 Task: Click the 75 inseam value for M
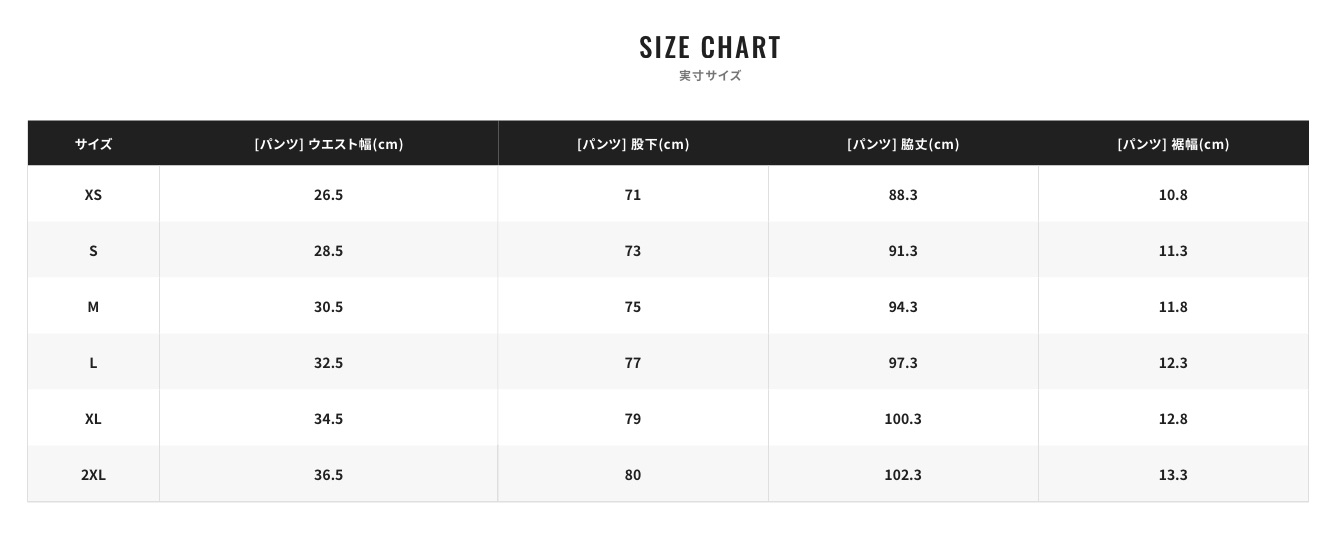coord(633,307)
